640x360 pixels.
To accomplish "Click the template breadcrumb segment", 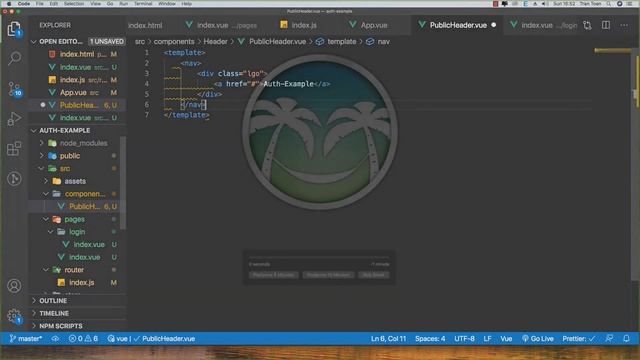I will click(x=336, y=42).
